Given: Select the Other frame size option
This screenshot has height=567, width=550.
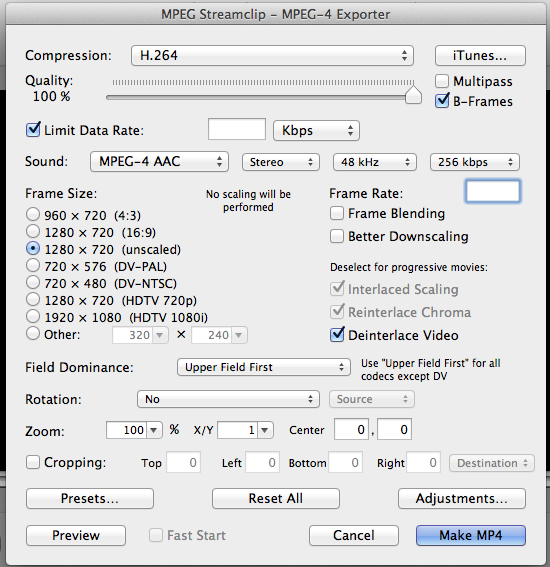Looking at the screenshot, I should [33, 333].
